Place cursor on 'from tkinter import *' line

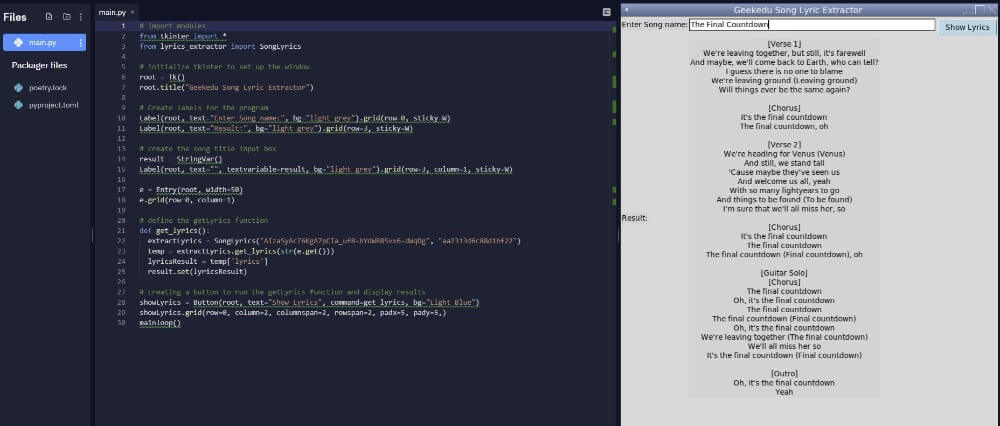click(182, 36)
